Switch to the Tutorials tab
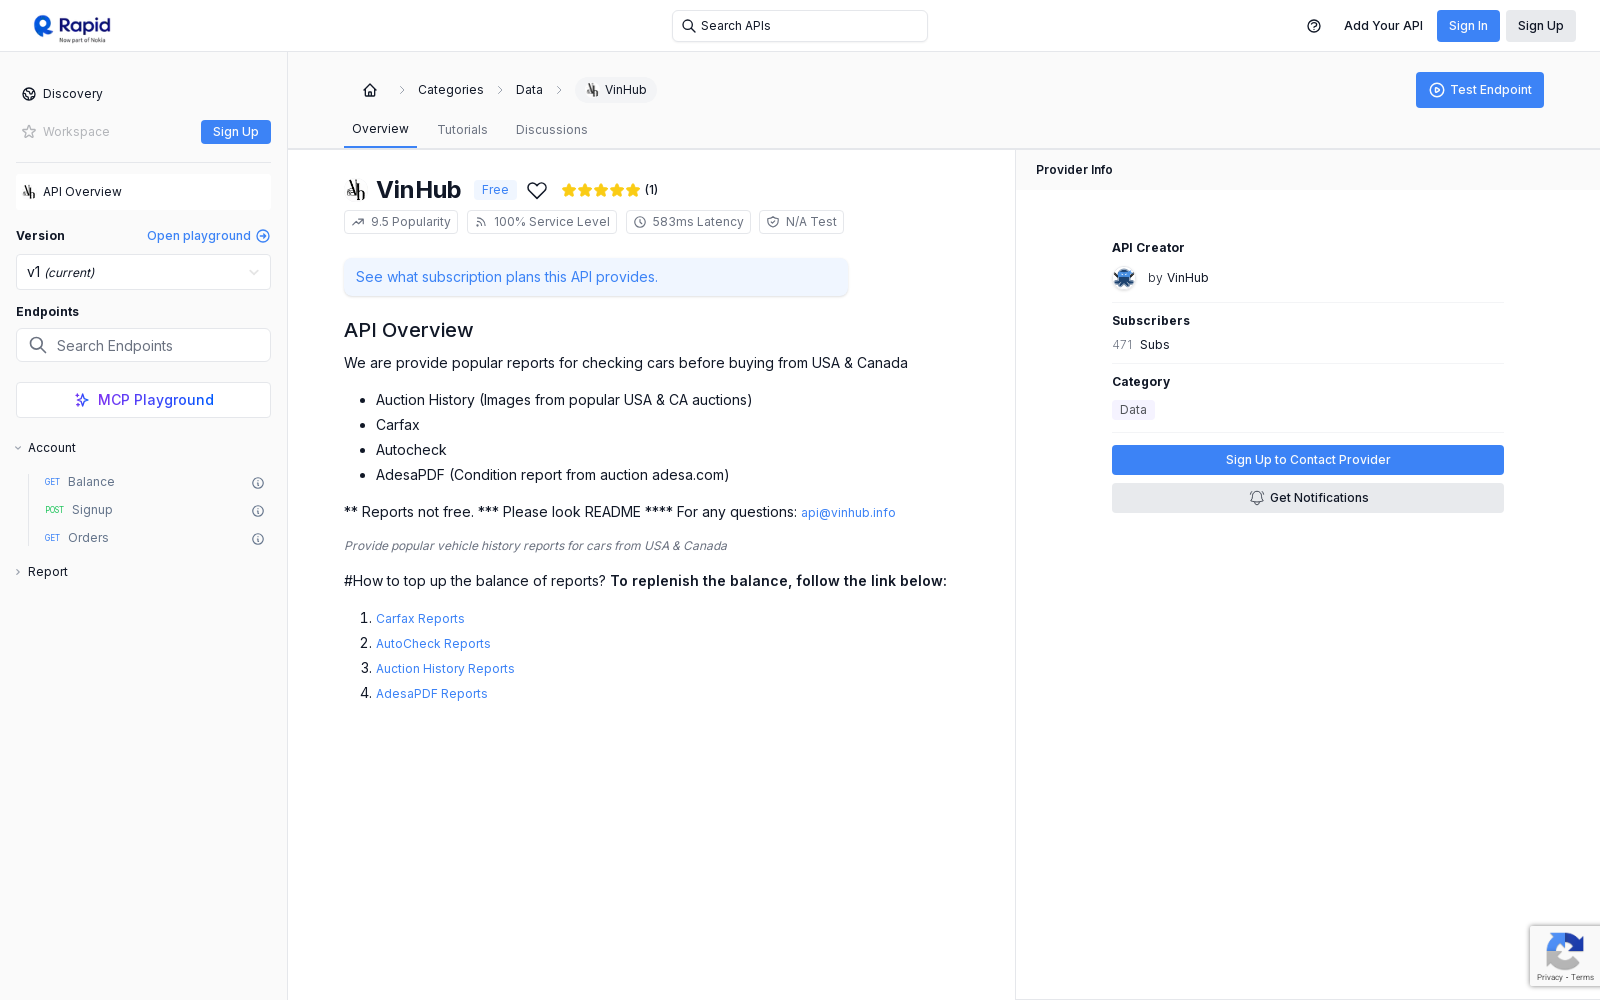Viewport: 1600px width, 1000px height. [x=462, y=130]
